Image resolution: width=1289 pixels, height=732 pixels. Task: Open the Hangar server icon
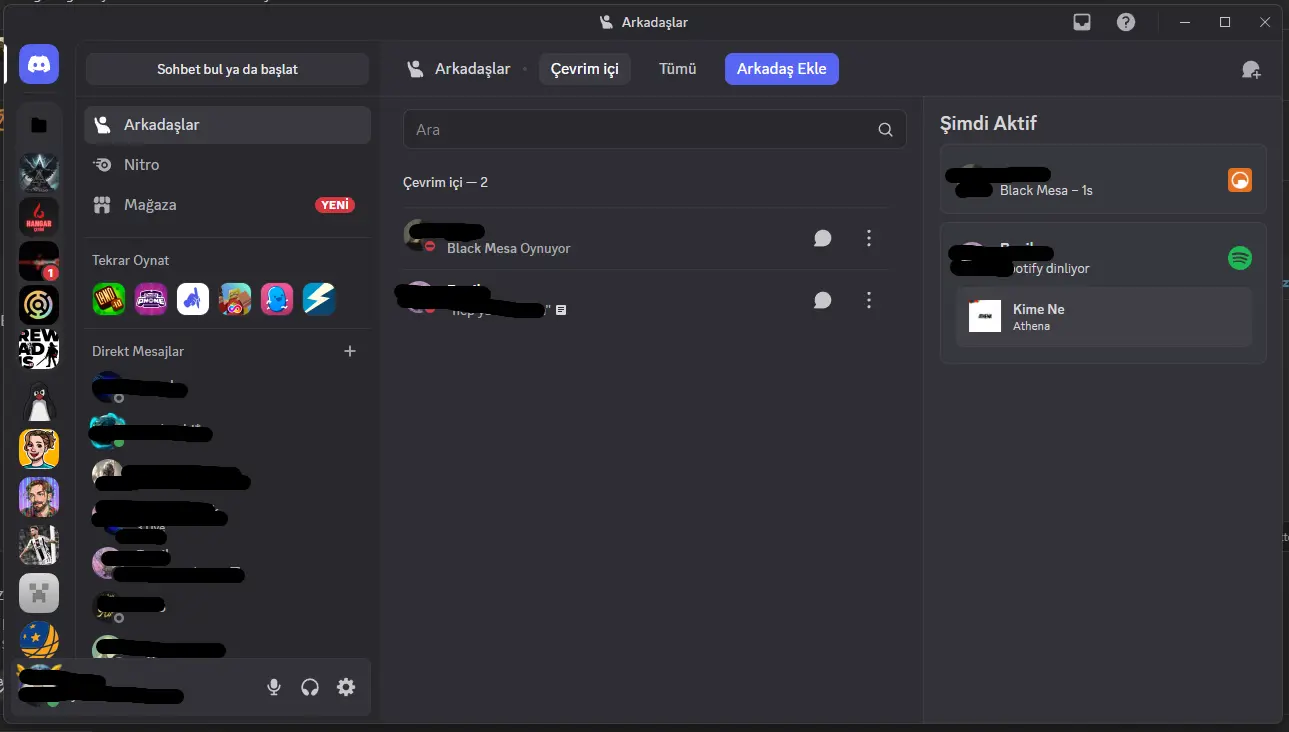pos(39,217)
